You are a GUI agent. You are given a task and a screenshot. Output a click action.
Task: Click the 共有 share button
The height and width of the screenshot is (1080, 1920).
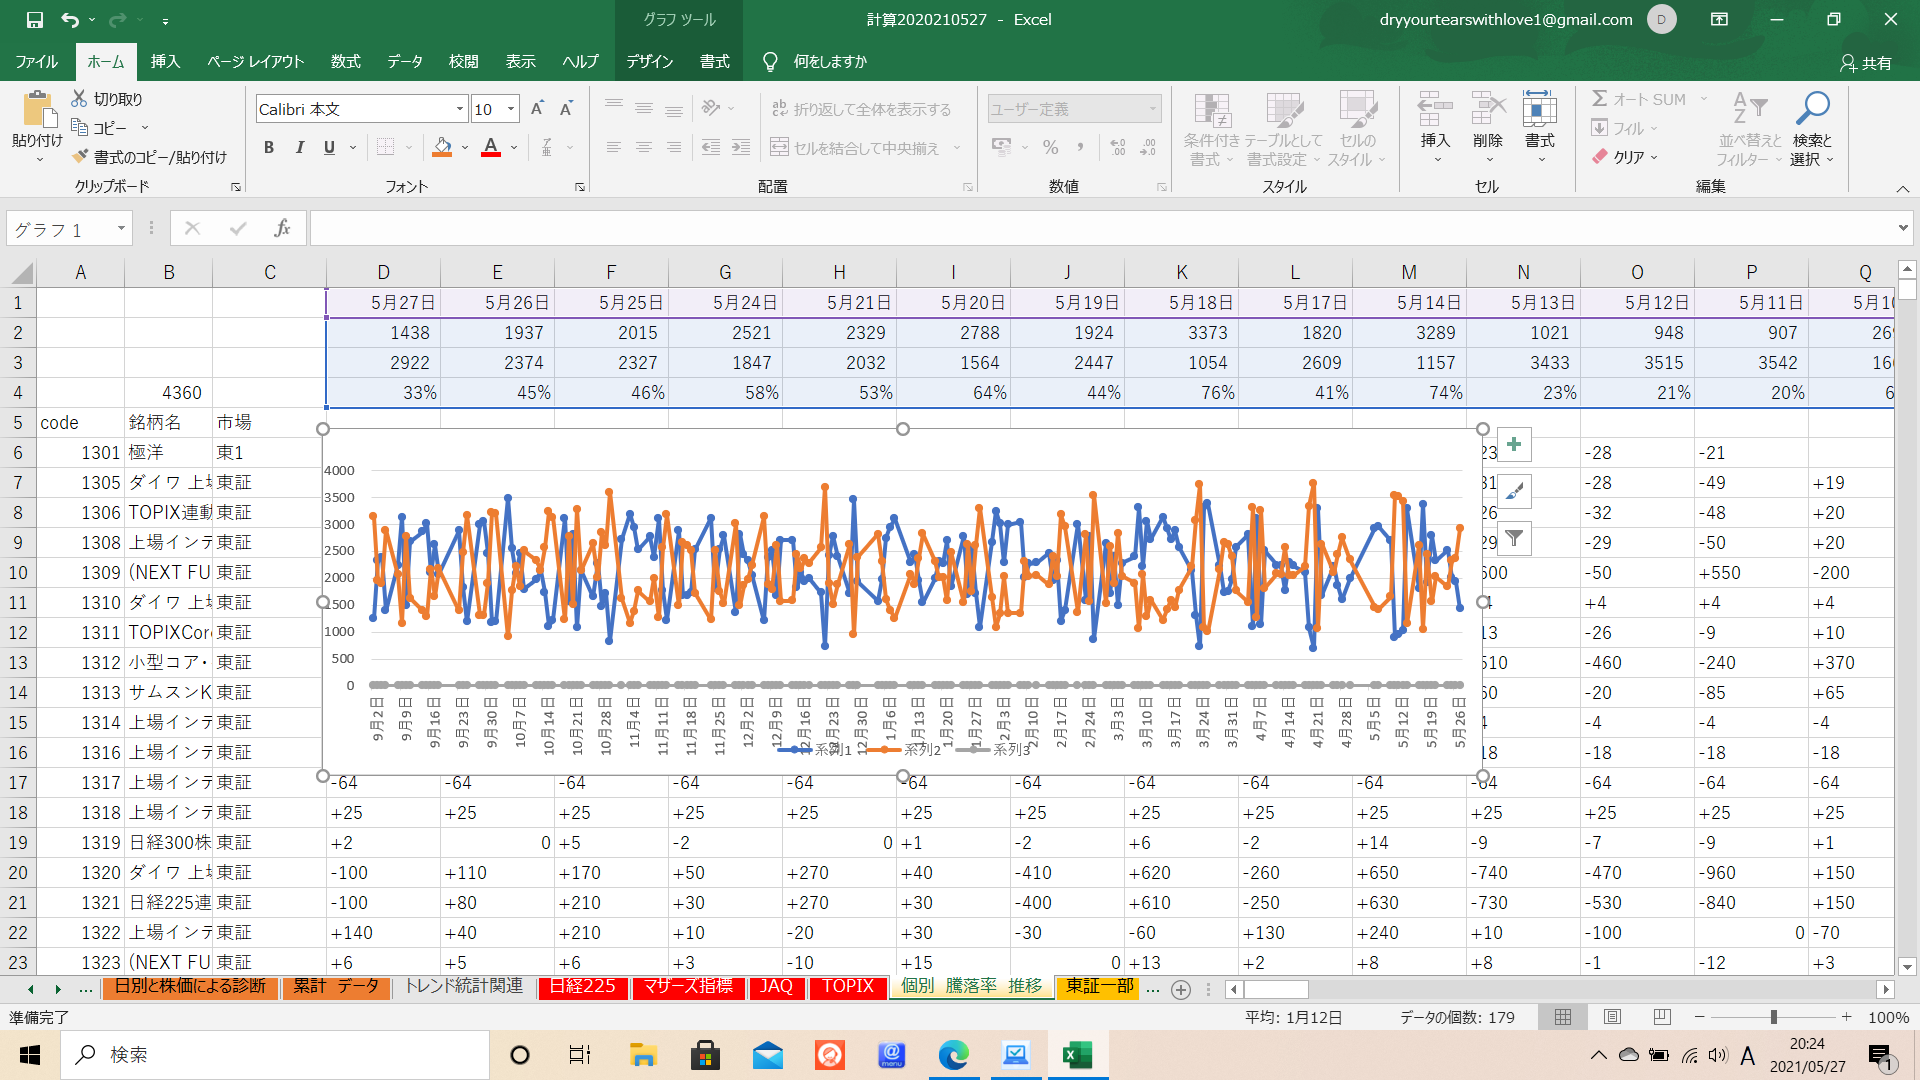[x=1866, y=62]
